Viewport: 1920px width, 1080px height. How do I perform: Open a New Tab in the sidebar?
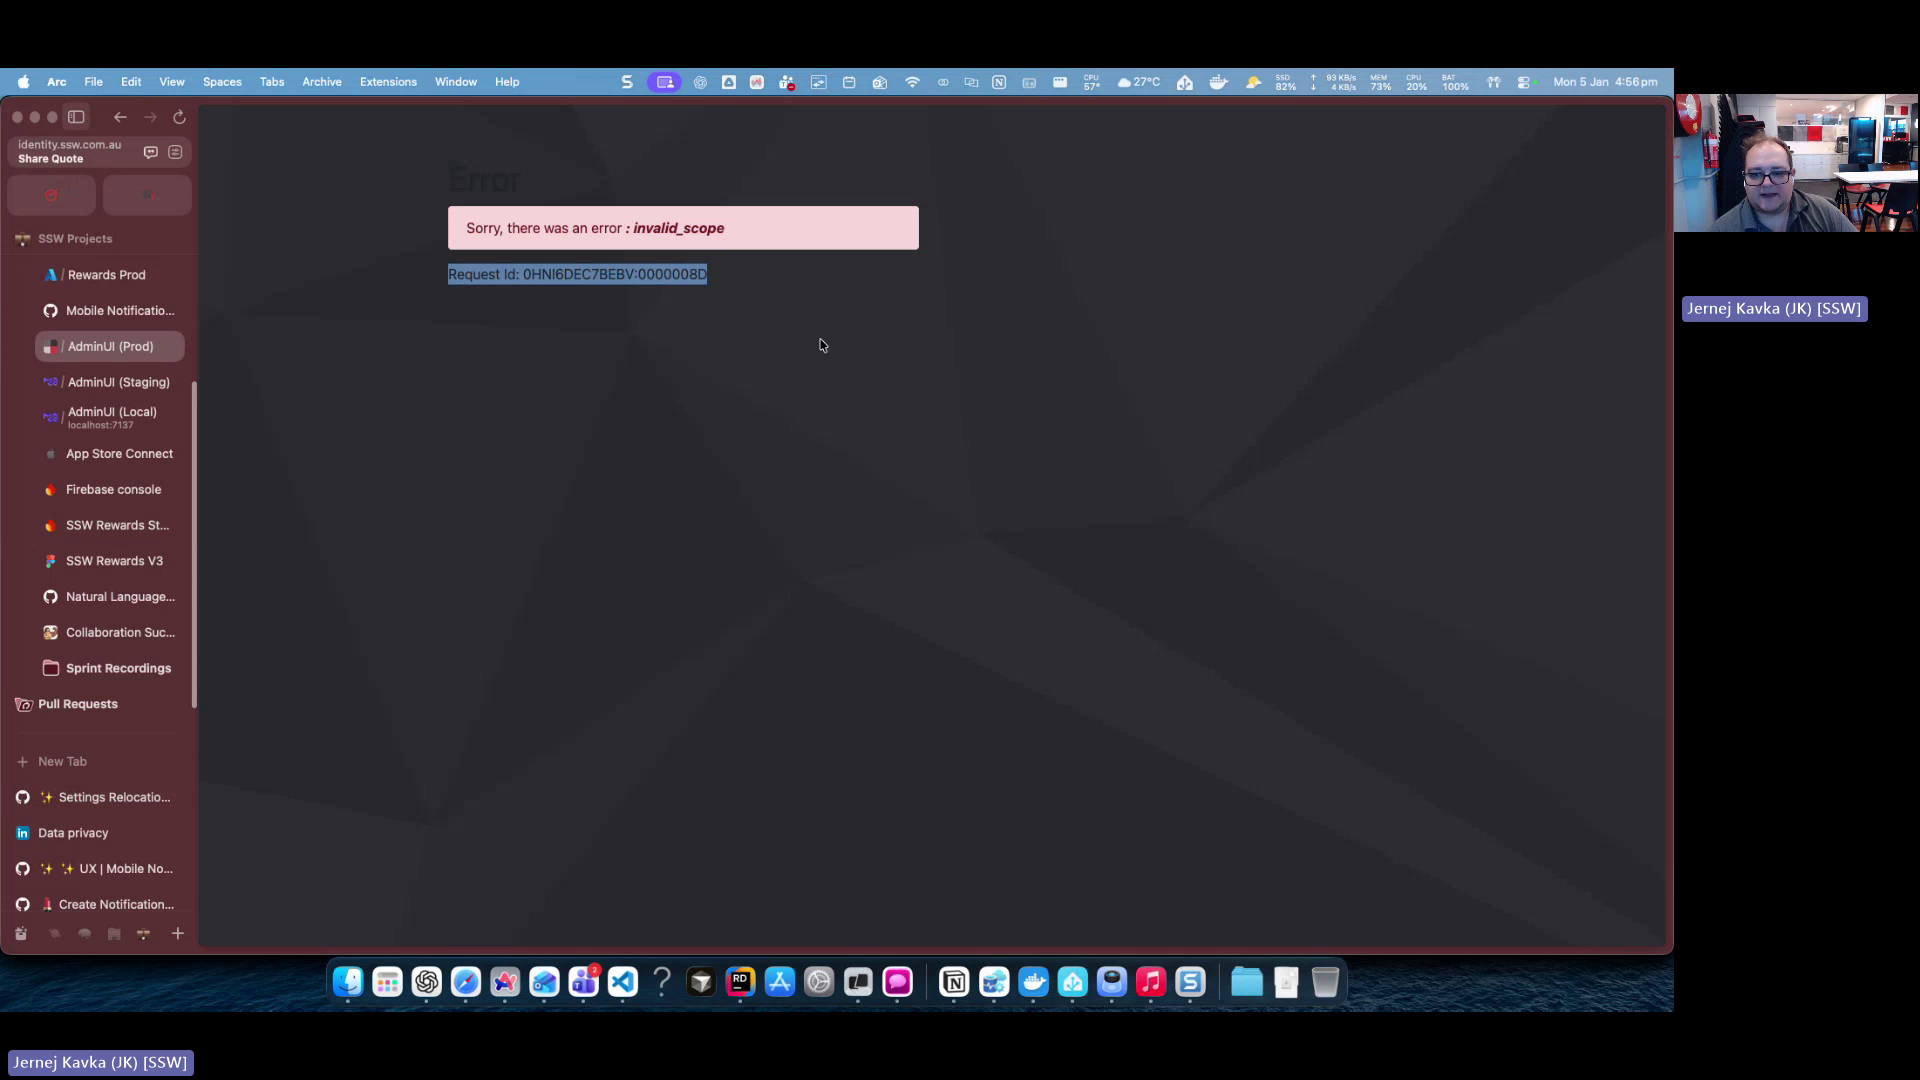click(x=62, y=761)
